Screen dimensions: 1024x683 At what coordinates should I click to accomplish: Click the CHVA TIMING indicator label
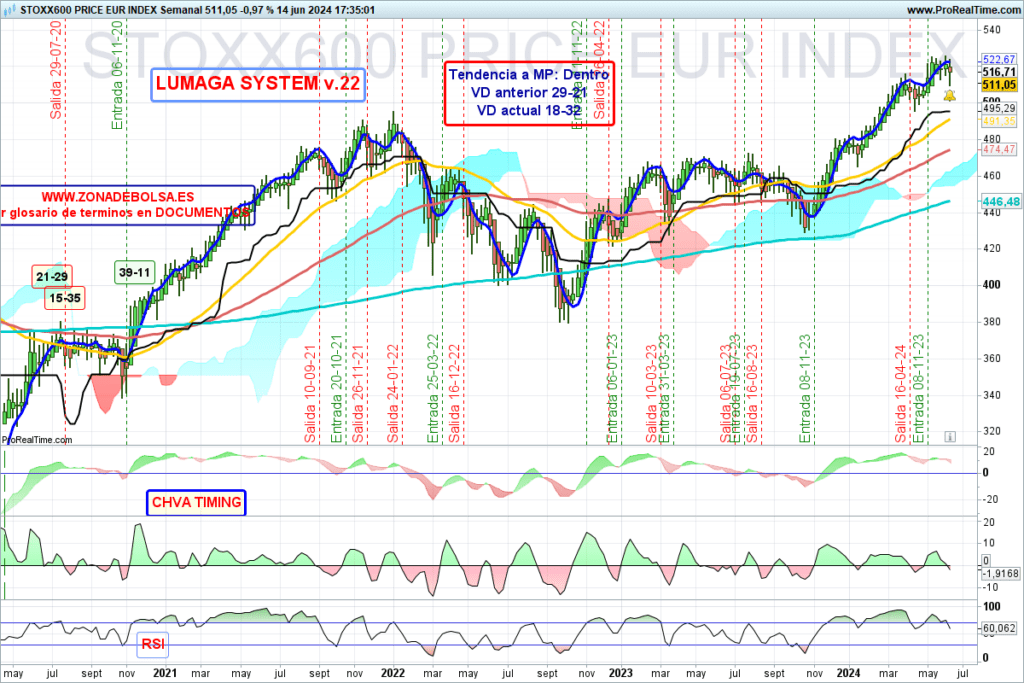point(196,503)
